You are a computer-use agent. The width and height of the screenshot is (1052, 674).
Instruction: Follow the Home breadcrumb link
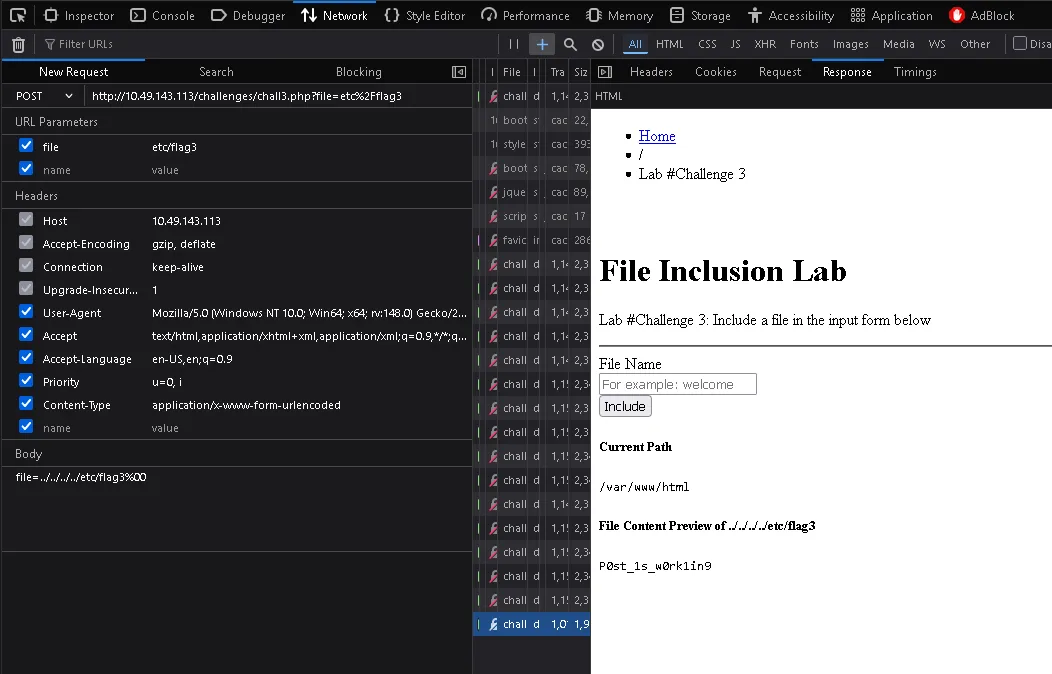pyautogui.click(x=657, y=136)
